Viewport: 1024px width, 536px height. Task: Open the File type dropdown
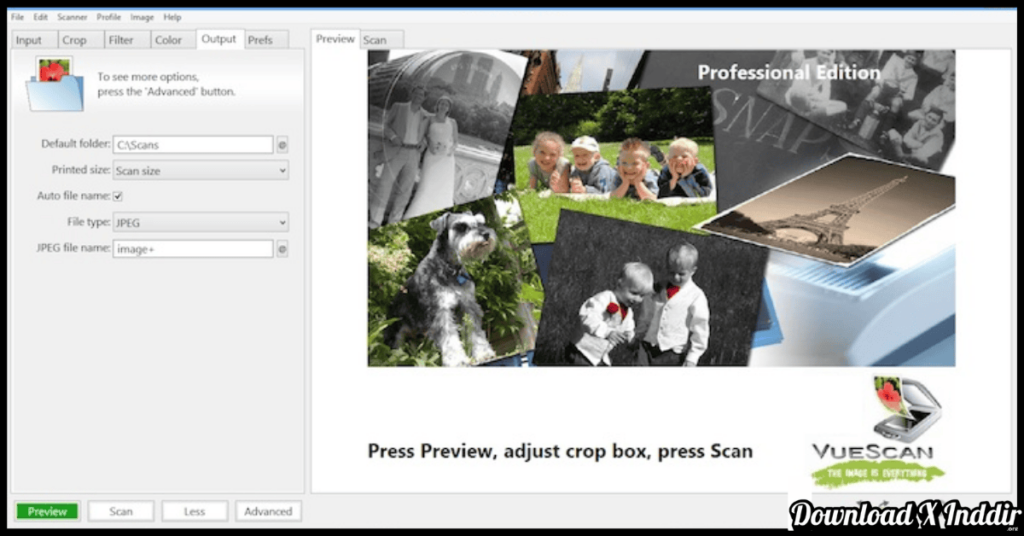click(x=200, y=222)
